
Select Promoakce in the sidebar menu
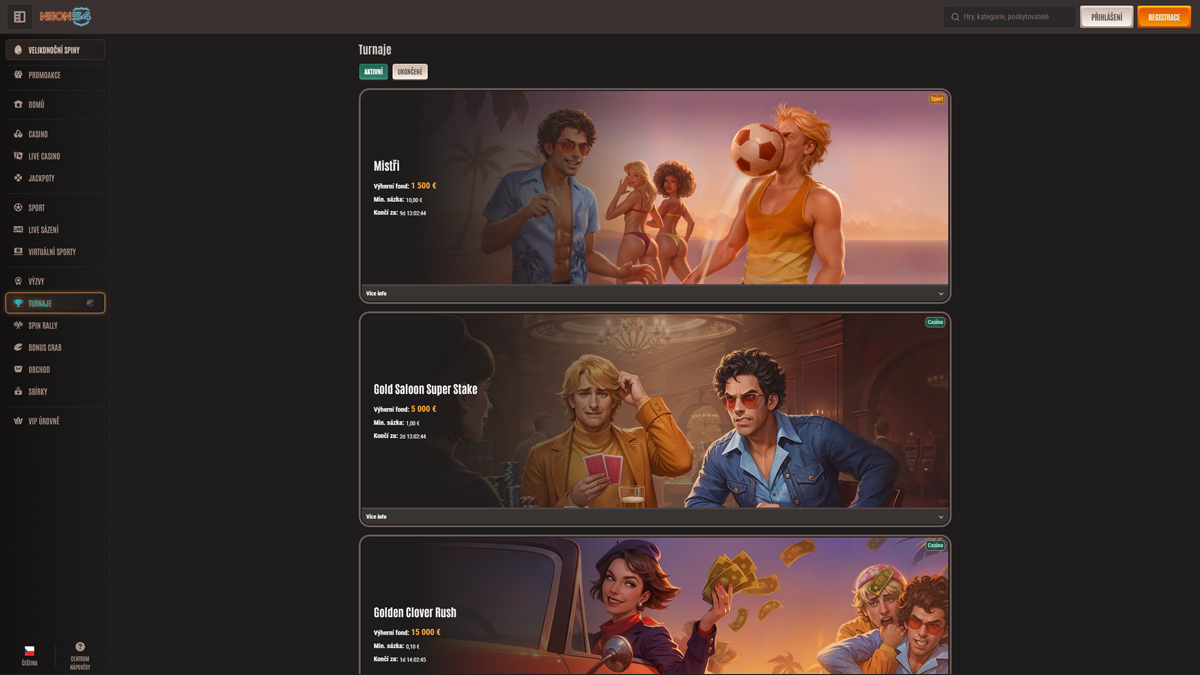[x=44, y=75]
